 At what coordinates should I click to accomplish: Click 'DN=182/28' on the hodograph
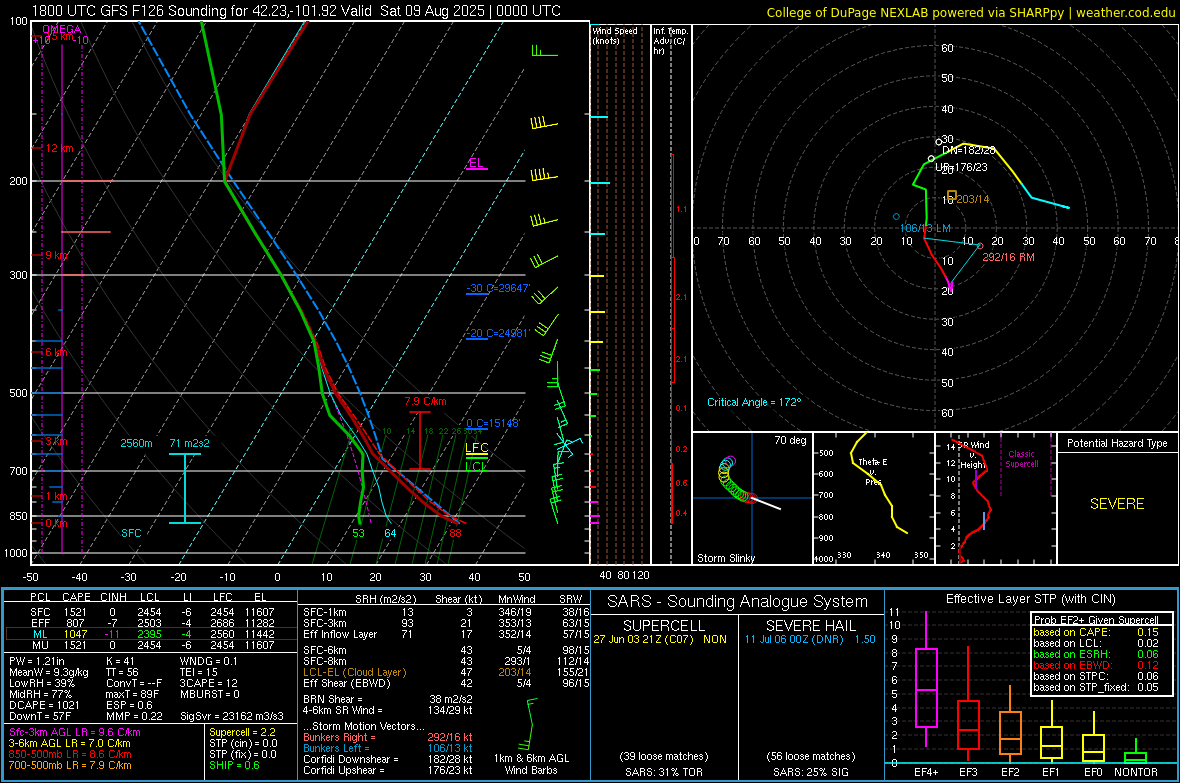point(969,150)
